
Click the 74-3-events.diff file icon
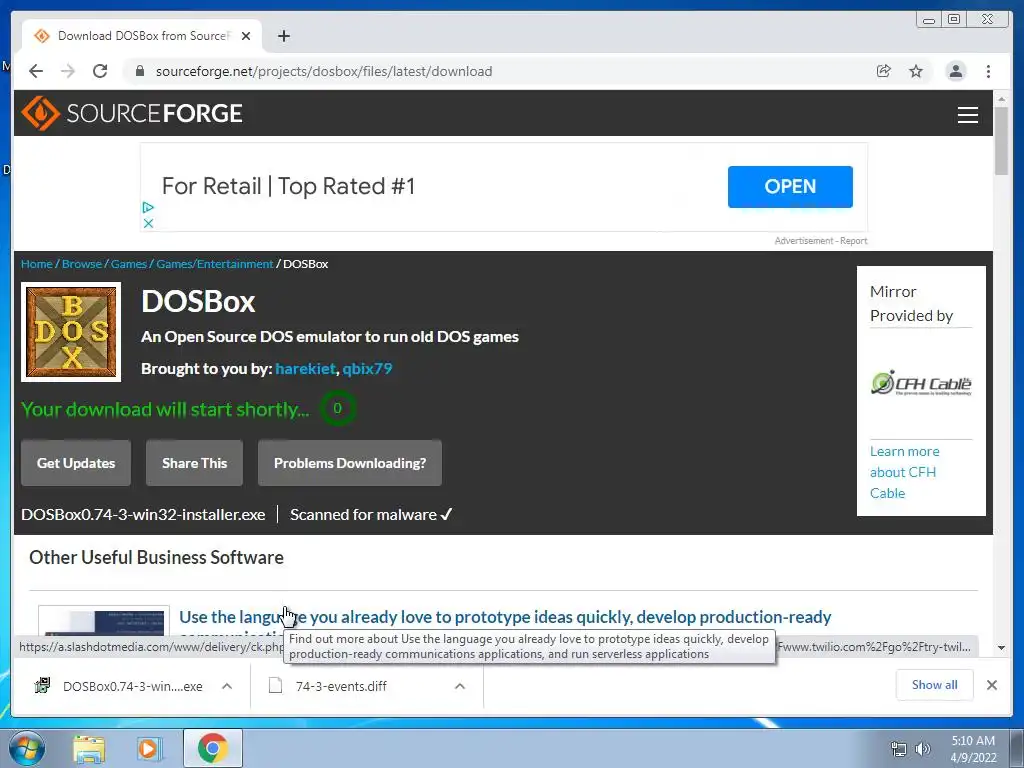(x=276, y=686)
